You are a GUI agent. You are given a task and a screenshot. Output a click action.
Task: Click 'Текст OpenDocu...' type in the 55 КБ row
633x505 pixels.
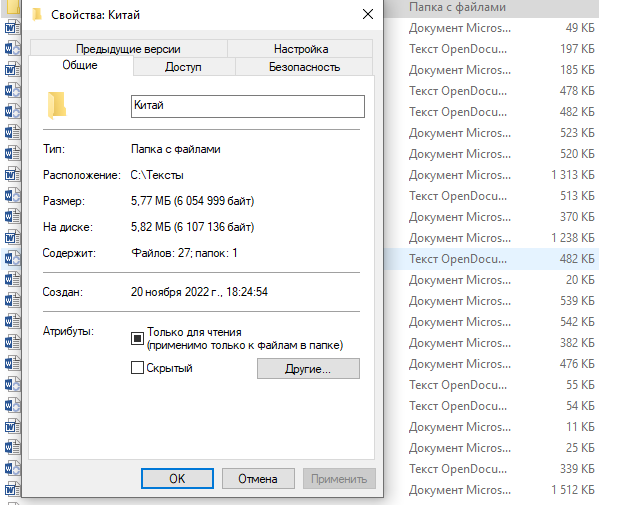click(458, 385)
